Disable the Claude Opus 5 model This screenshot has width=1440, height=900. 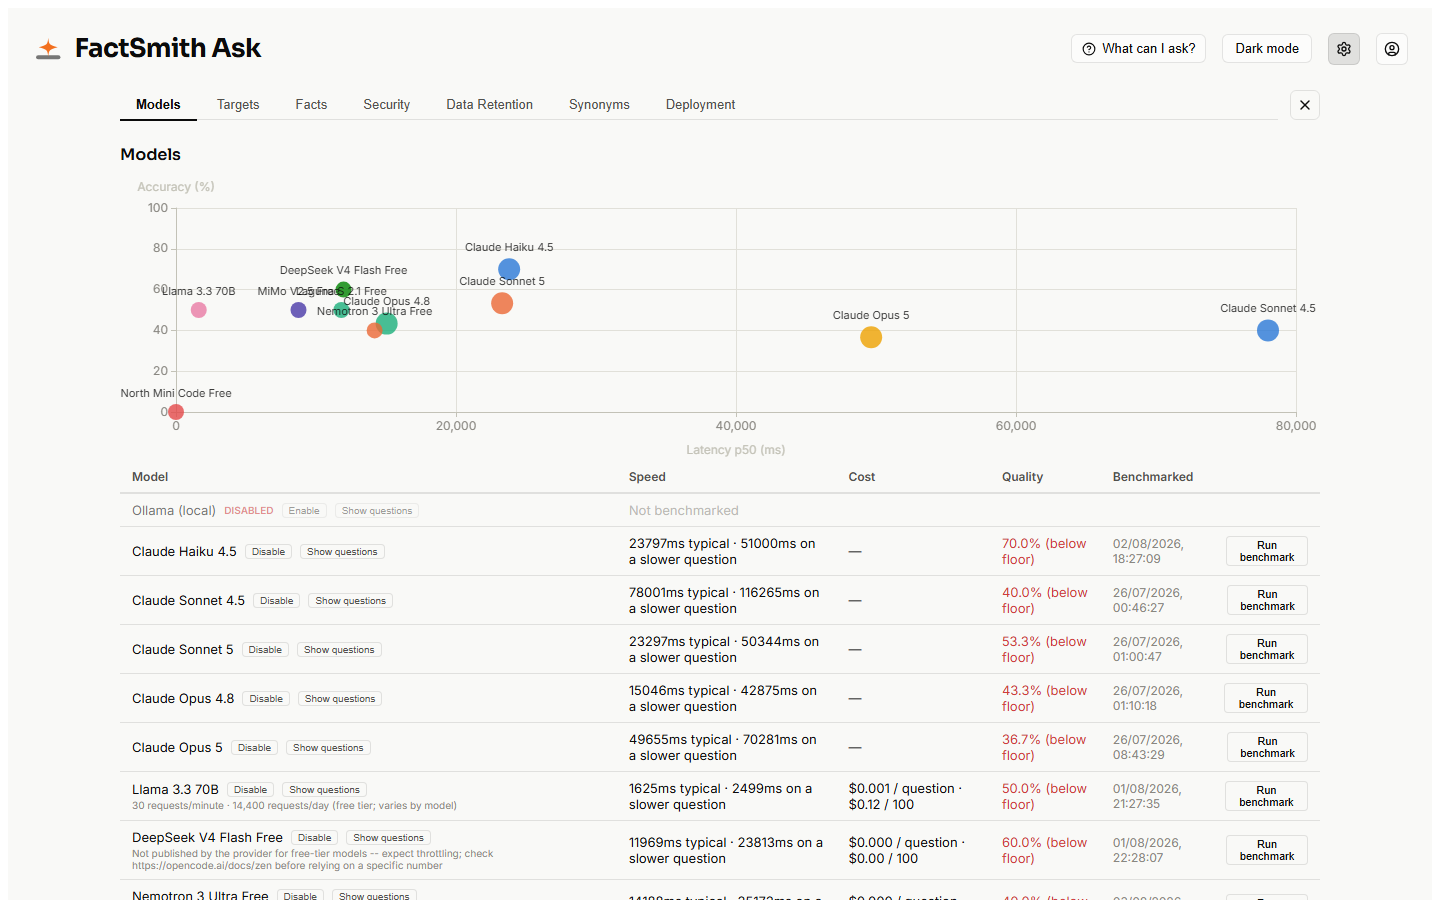pyautogui.click(x=255, y=748)
